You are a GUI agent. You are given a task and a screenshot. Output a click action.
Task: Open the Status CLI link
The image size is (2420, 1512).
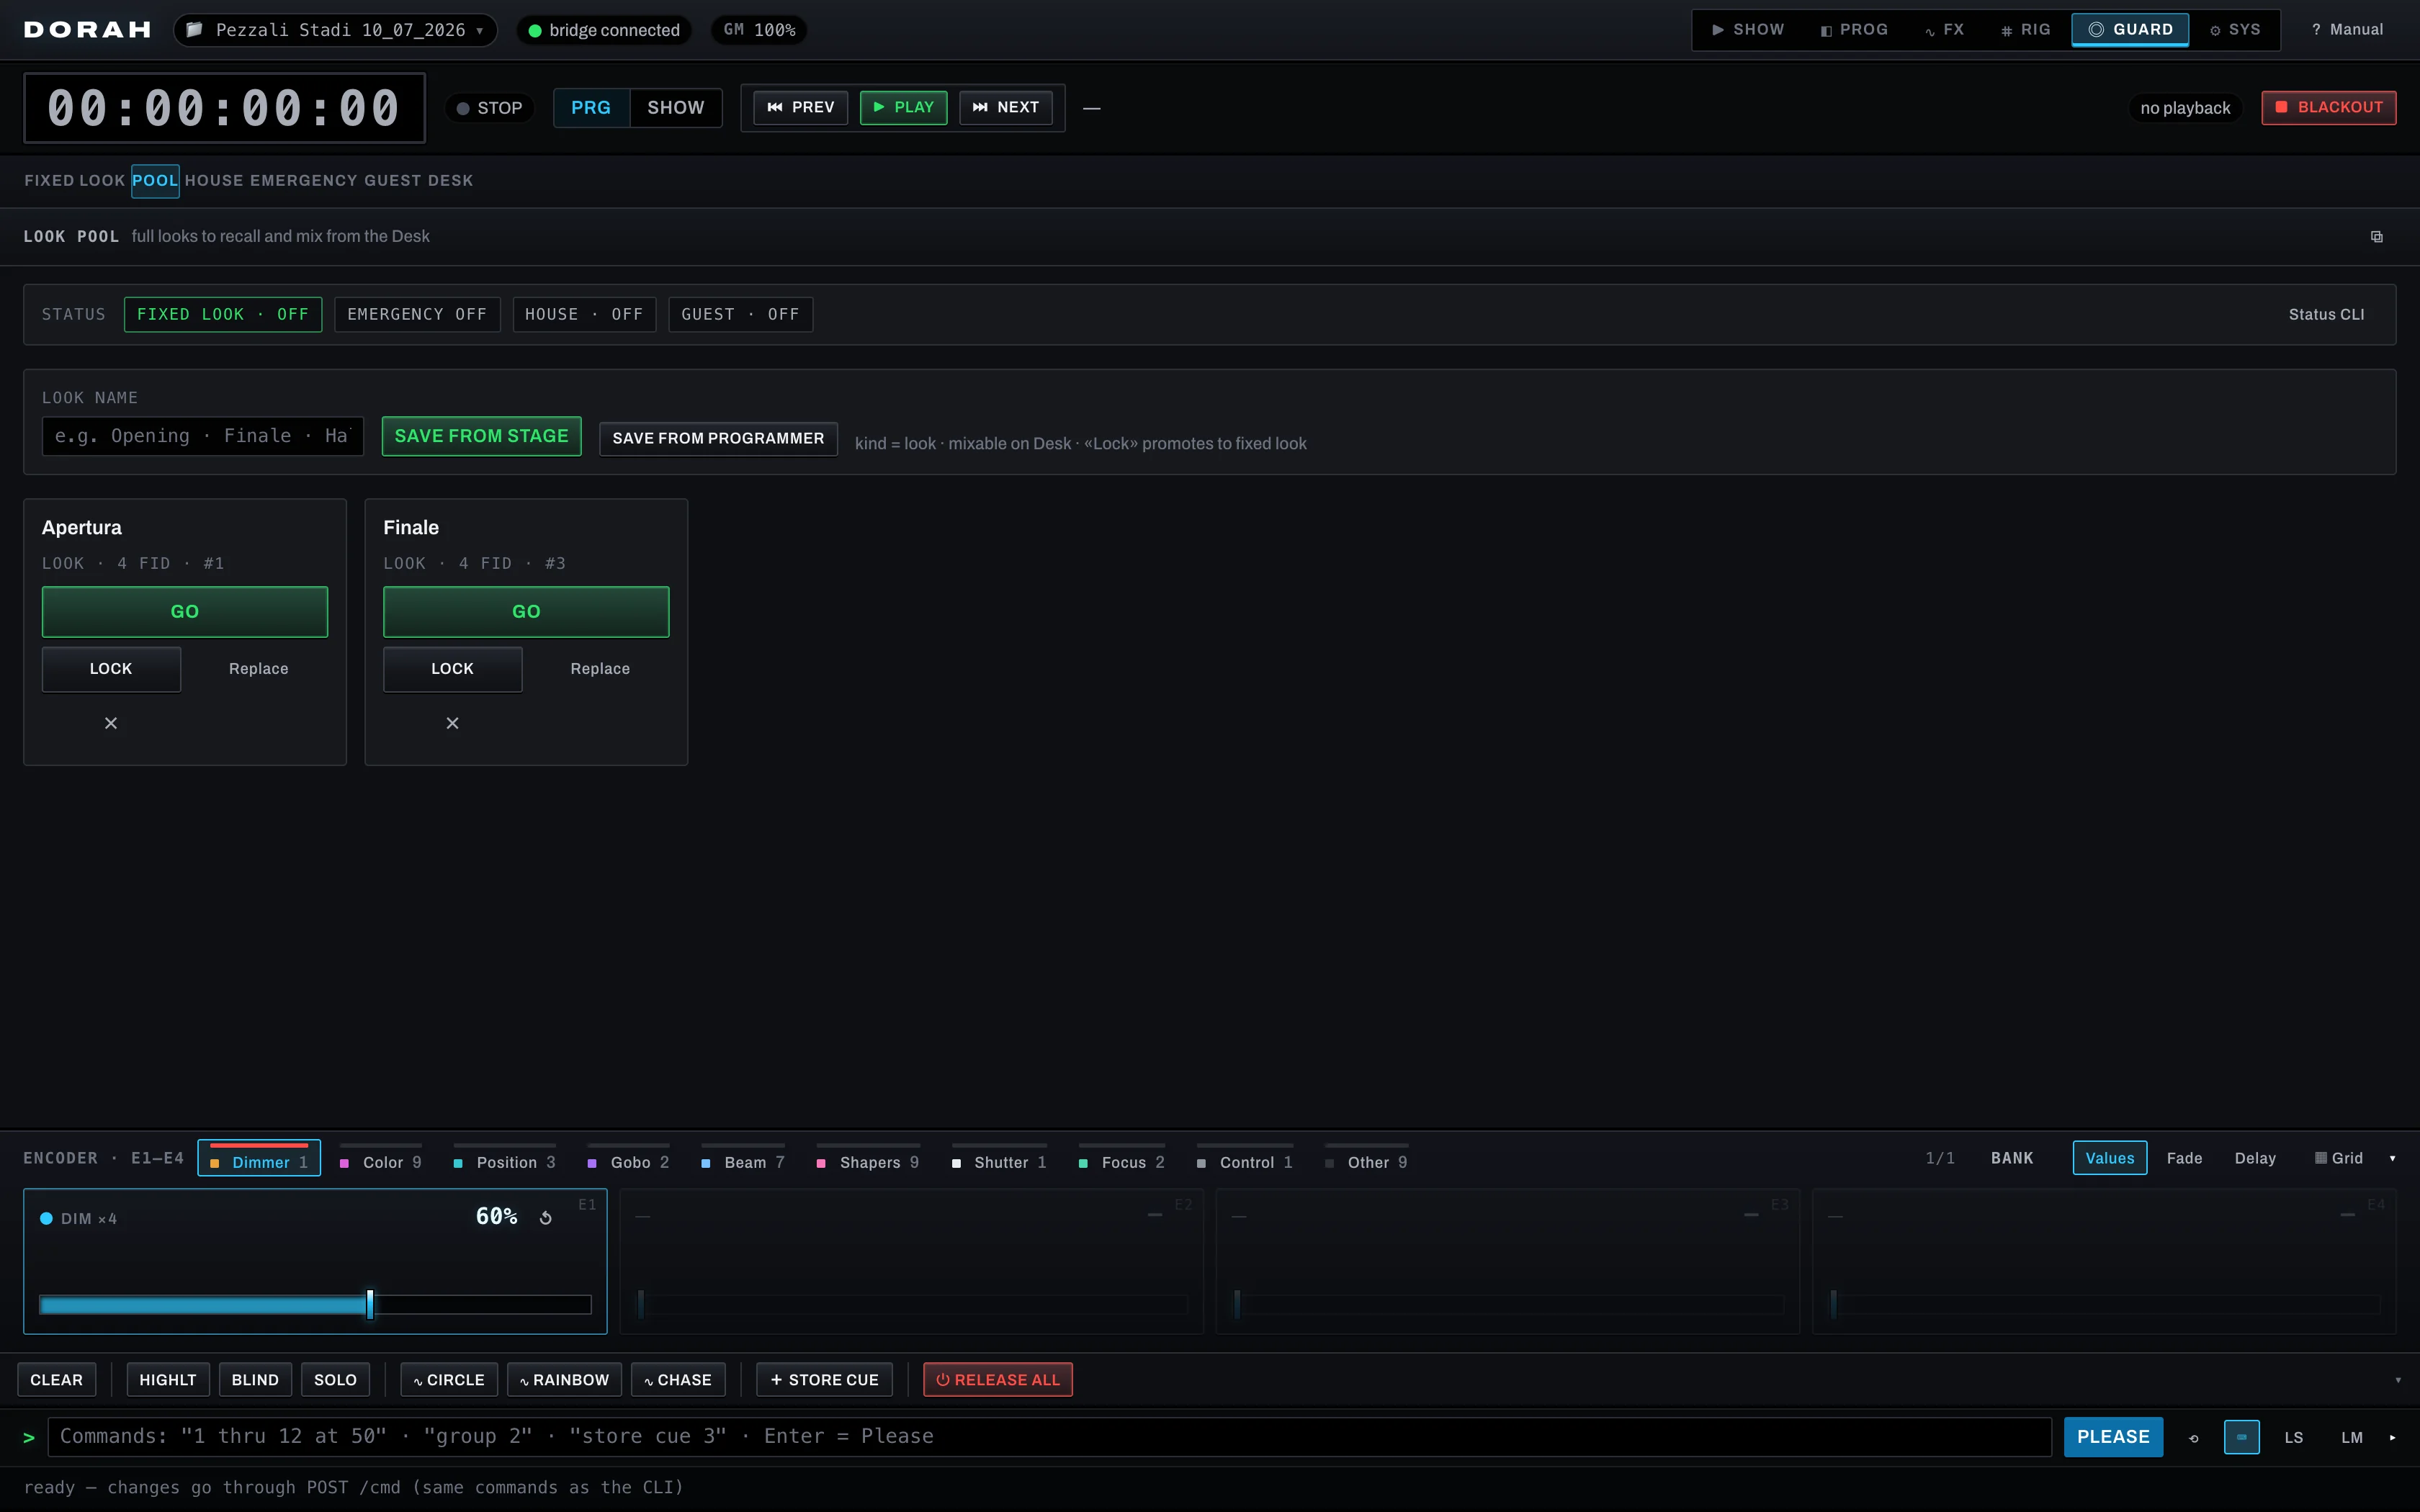tap(2326, 314)
